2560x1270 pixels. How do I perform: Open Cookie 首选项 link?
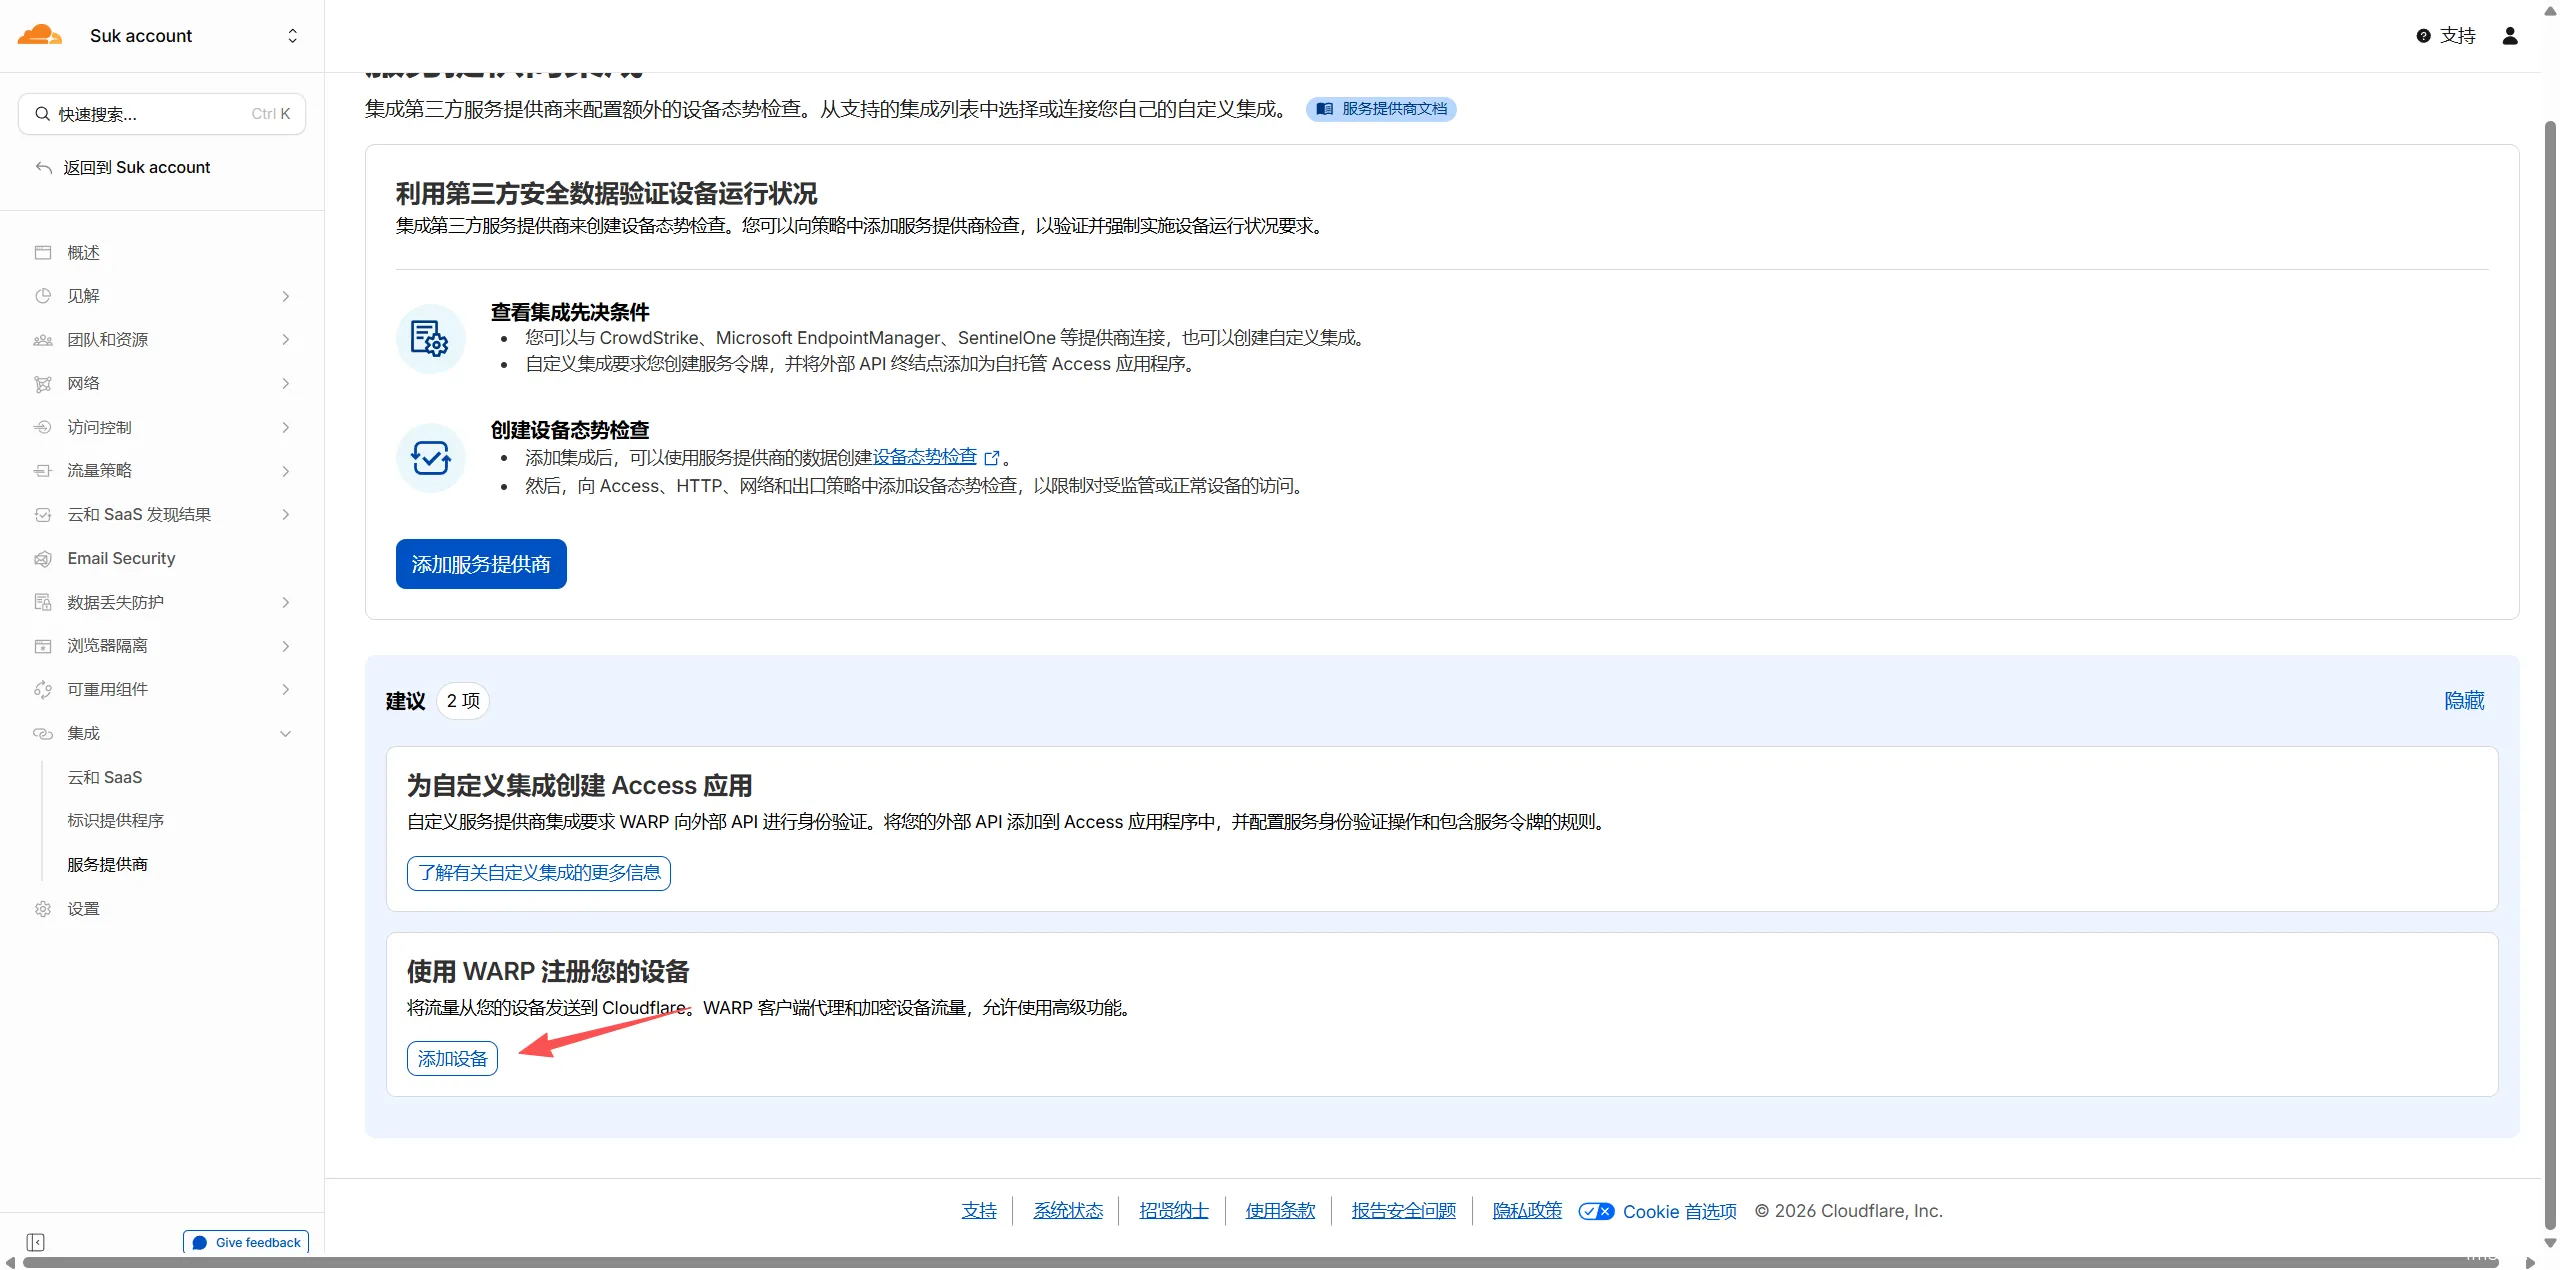(x=1680, y=1212)
